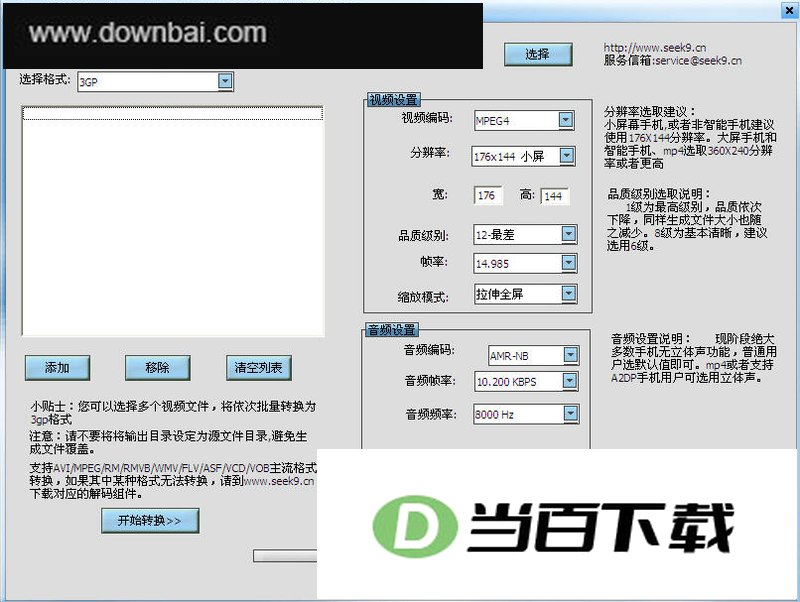Click inside the empty video file list

pos(173,220)
